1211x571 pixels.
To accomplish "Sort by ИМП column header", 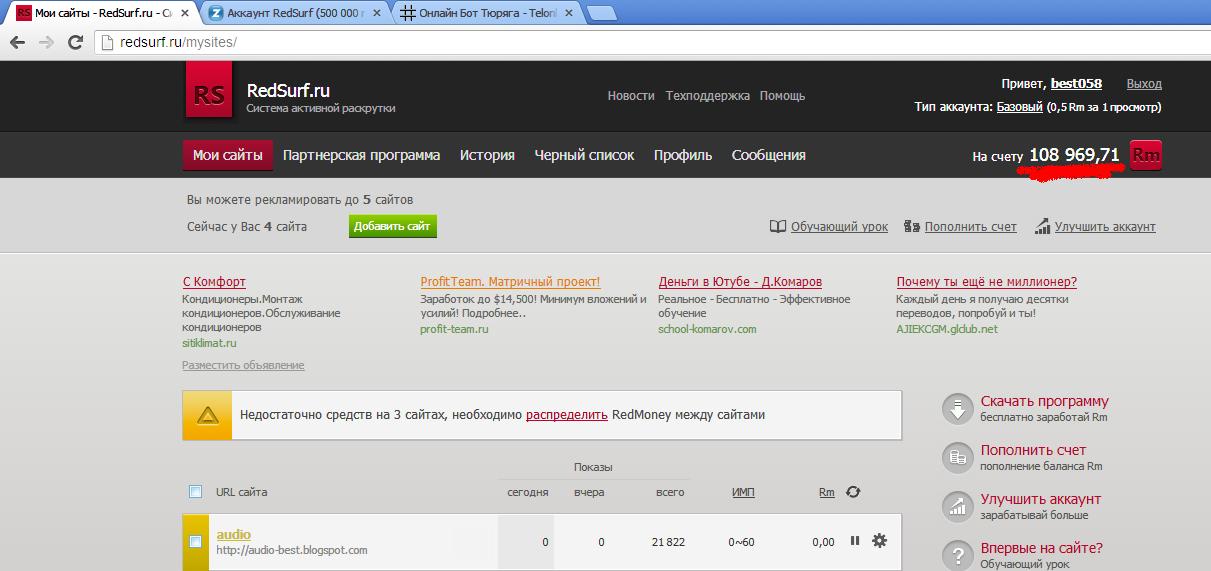I will [x=743, y=492].
